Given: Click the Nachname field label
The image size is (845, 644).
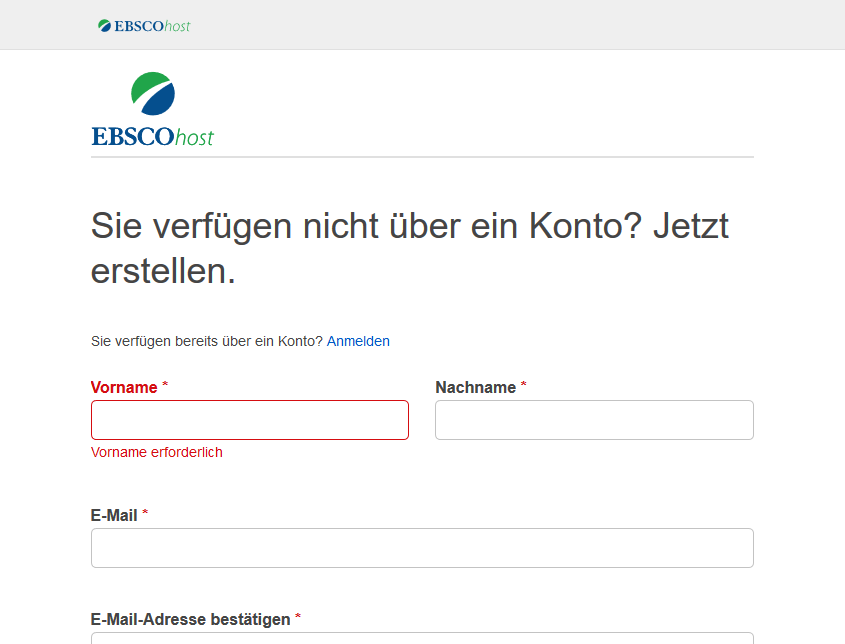Looking at the screenshot, I should coord(475,387).
